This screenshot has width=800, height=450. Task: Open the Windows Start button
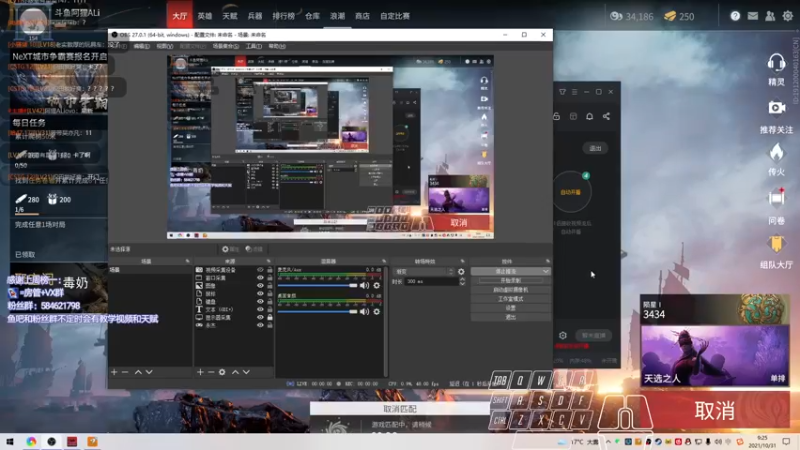click(x=10, y=441)
